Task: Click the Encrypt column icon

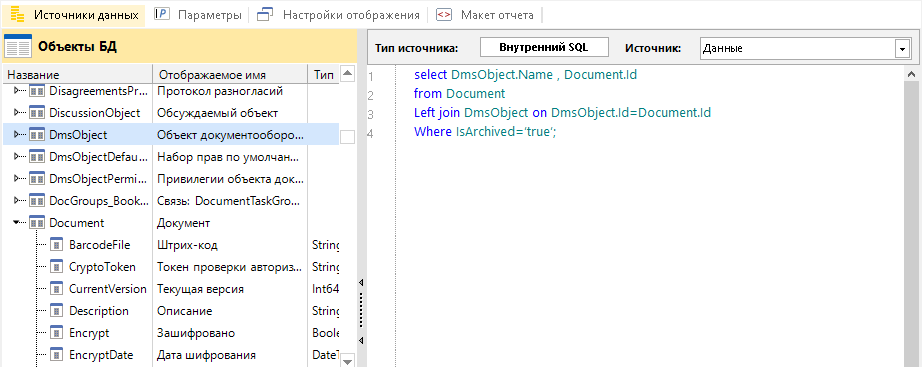Action: click(56, 333)
